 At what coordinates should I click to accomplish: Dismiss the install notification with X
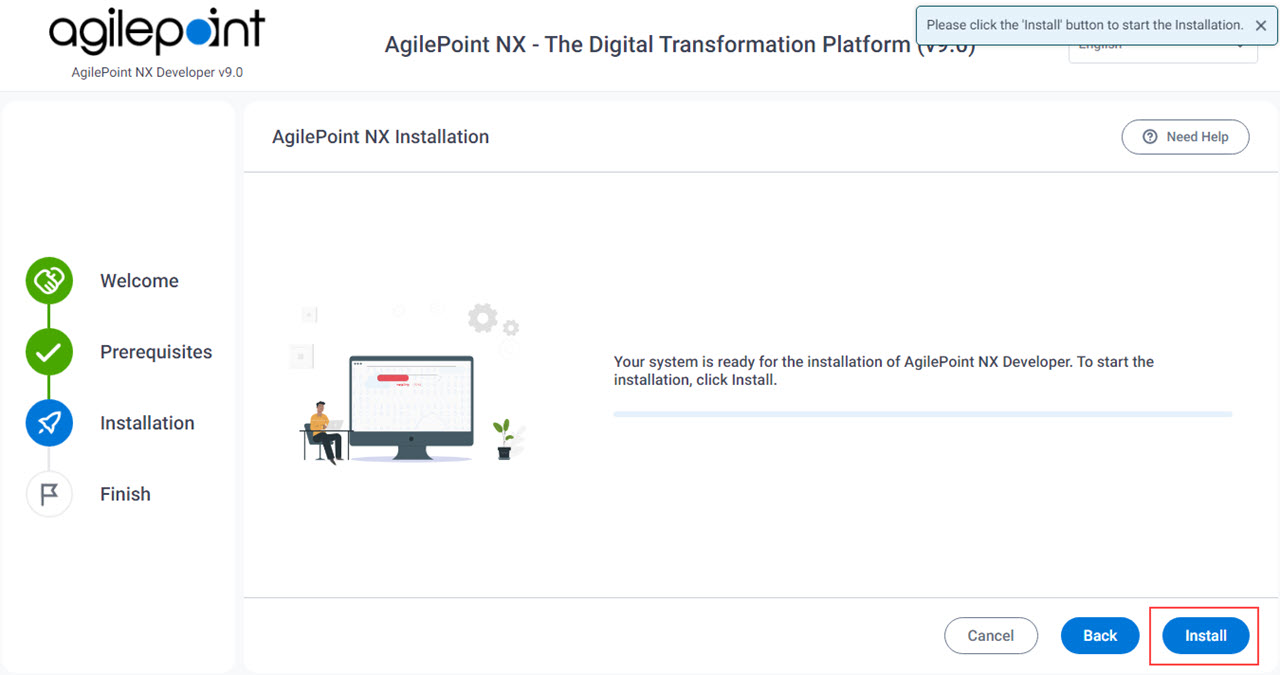tap(1261, 26)
